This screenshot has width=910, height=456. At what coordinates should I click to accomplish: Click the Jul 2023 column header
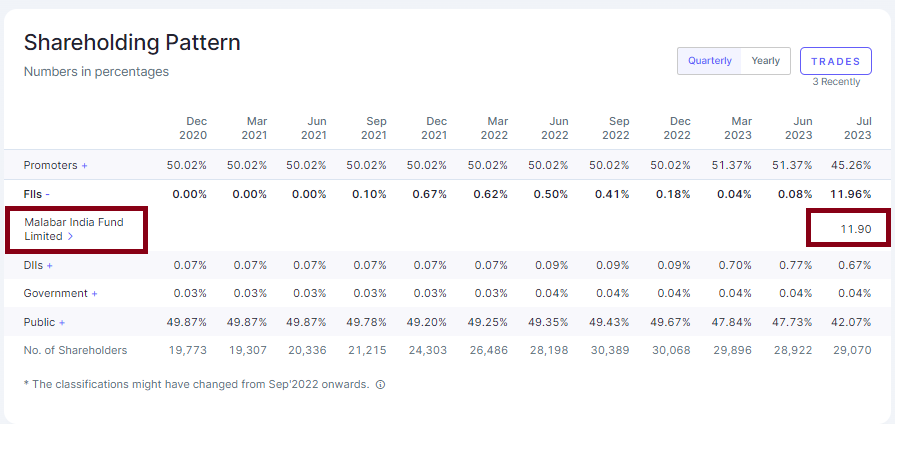[857, 128]
